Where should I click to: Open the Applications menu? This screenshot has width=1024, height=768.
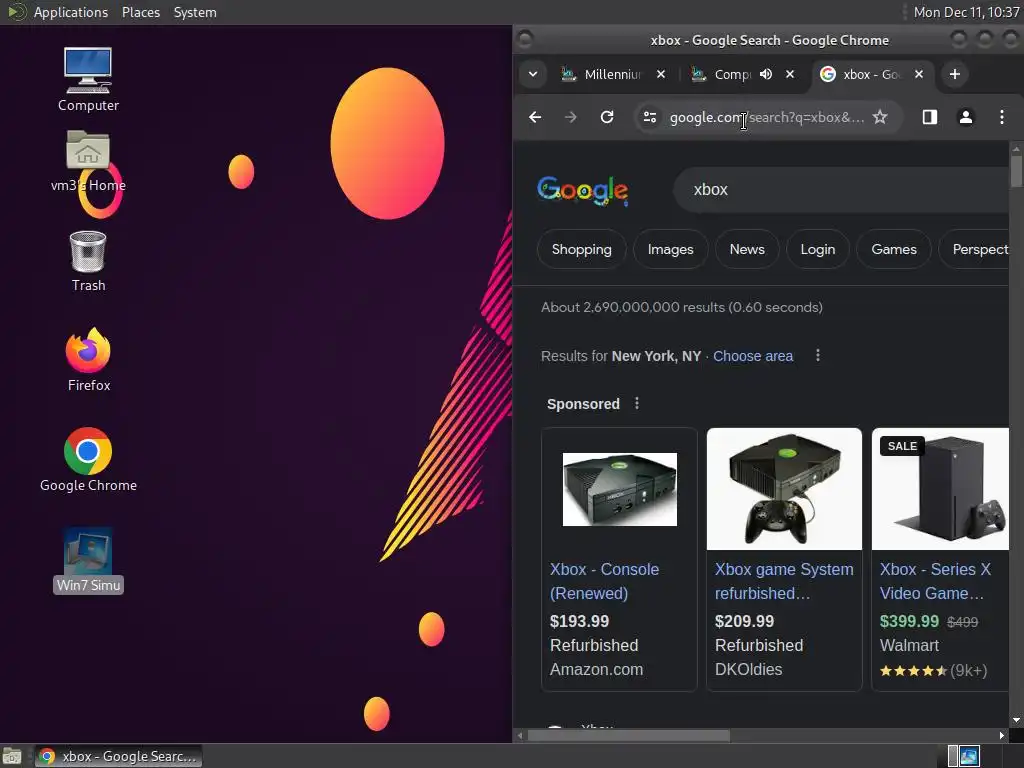click(x=71, y=12)
